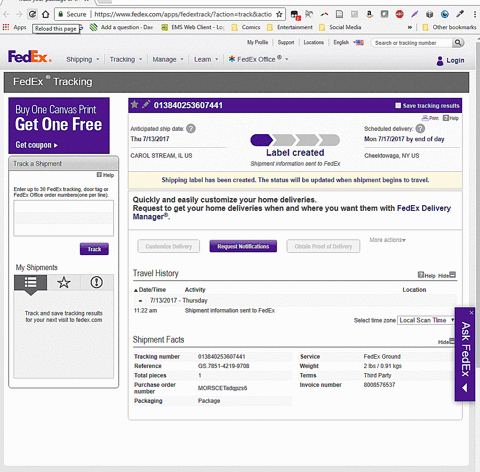
Task: Click the purple Track button
Action: pos(94,249)
